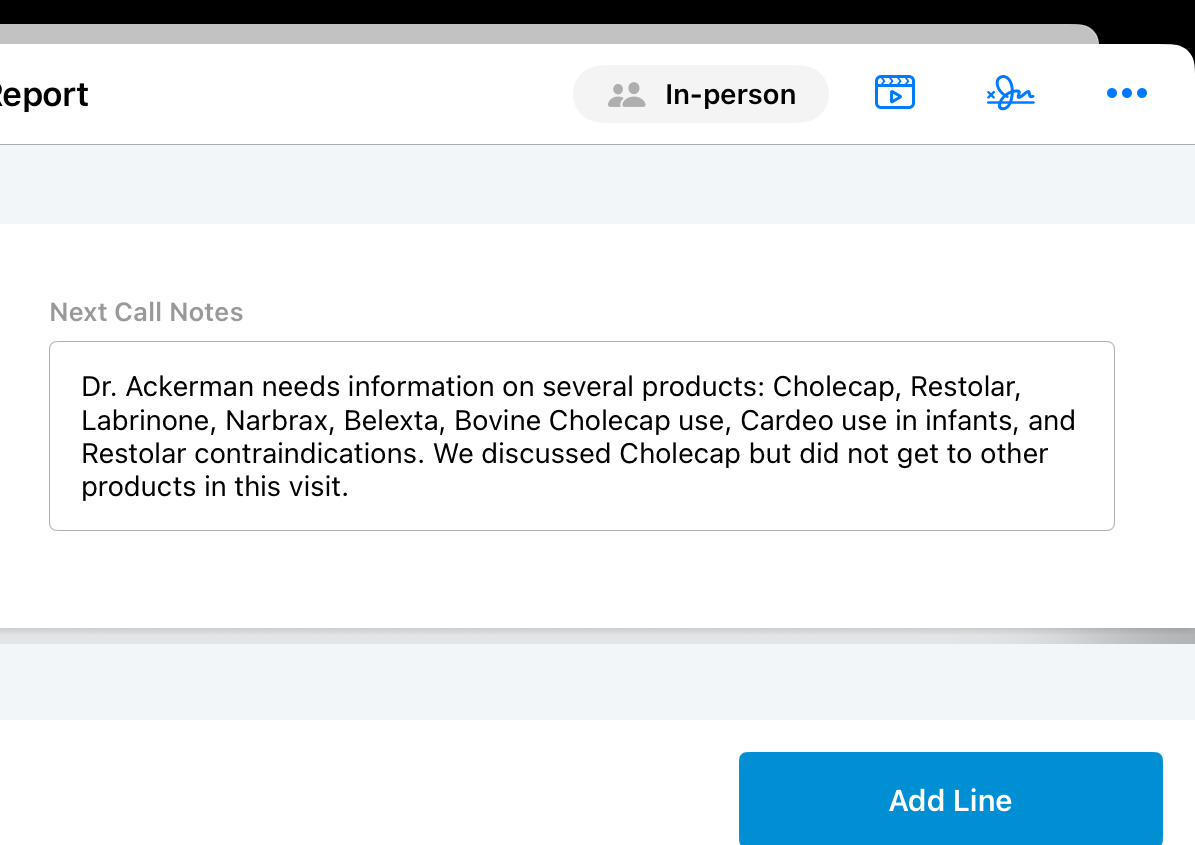Click the Next Call Notes label
Viewport: 1195px width, 845px height.
[x=146, y=312]
